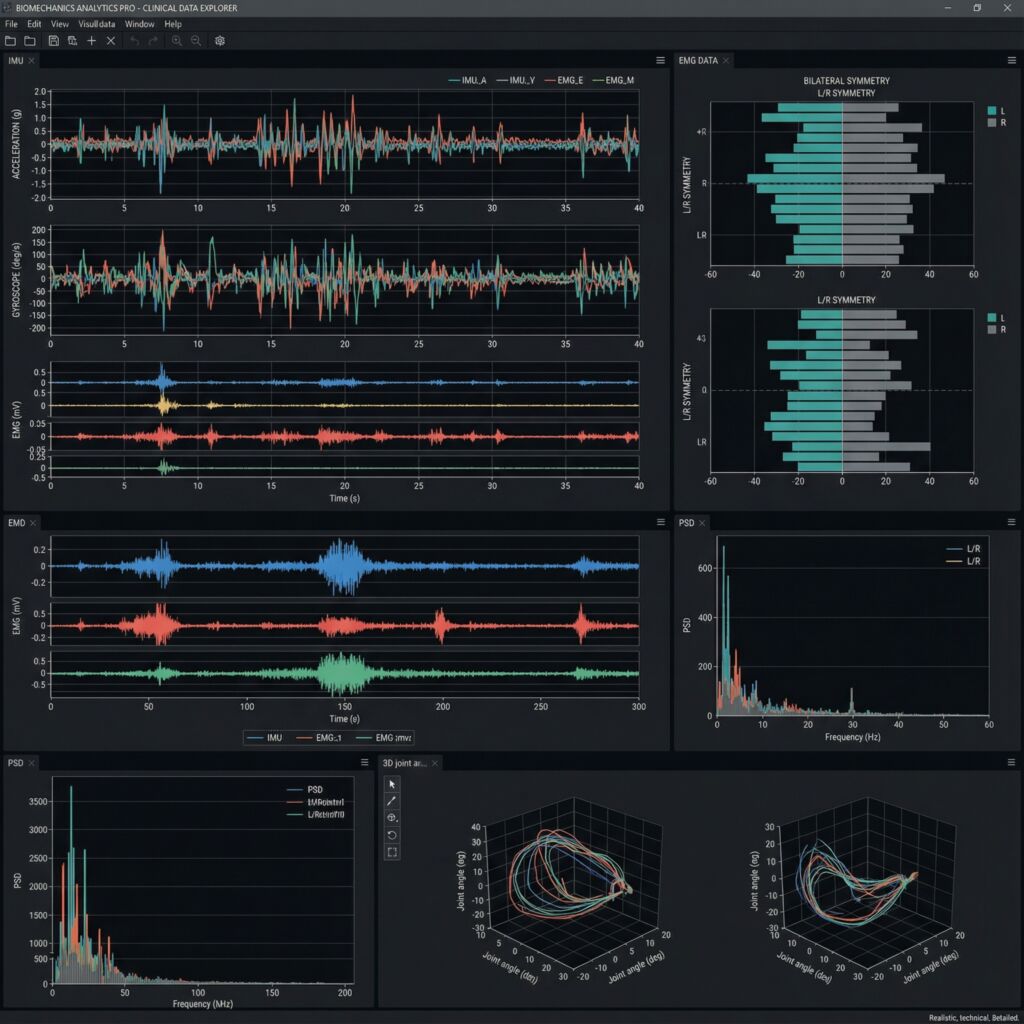1024x1024 pixels.
Task: Open the View menu
Action: pyautogui.click(x=60, y=24)
